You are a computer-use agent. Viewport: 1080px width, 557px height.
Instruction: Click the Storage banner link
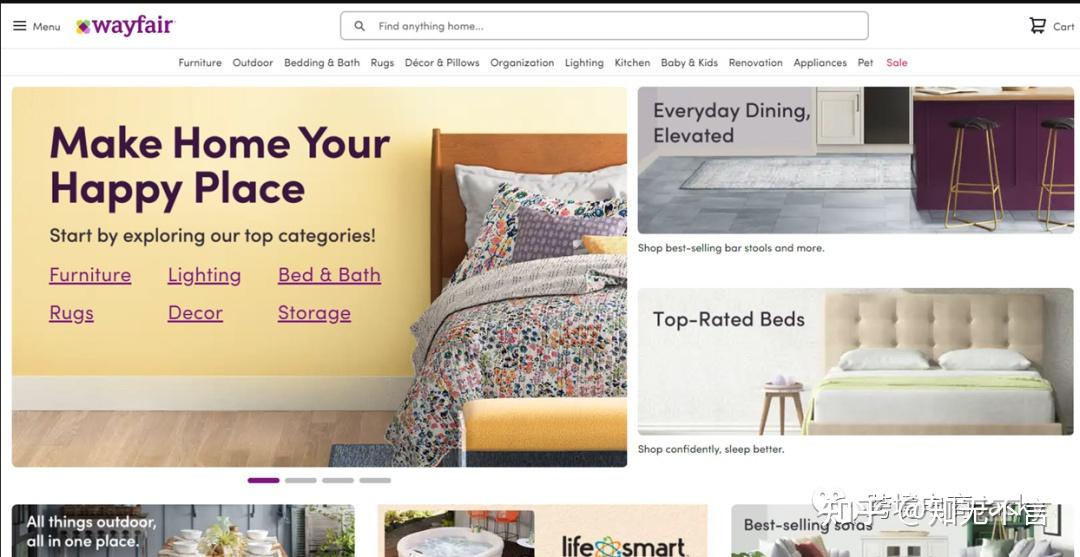point(314,314)
